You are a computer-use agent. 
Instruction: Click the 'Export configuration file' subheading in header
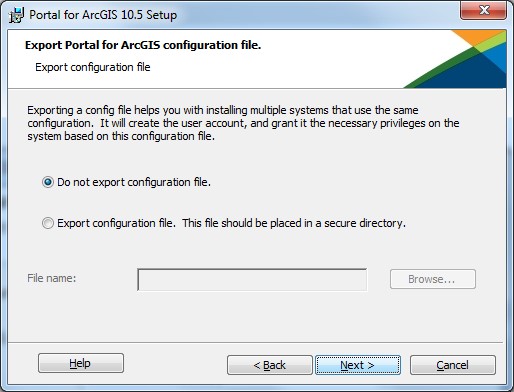point(93,67)
